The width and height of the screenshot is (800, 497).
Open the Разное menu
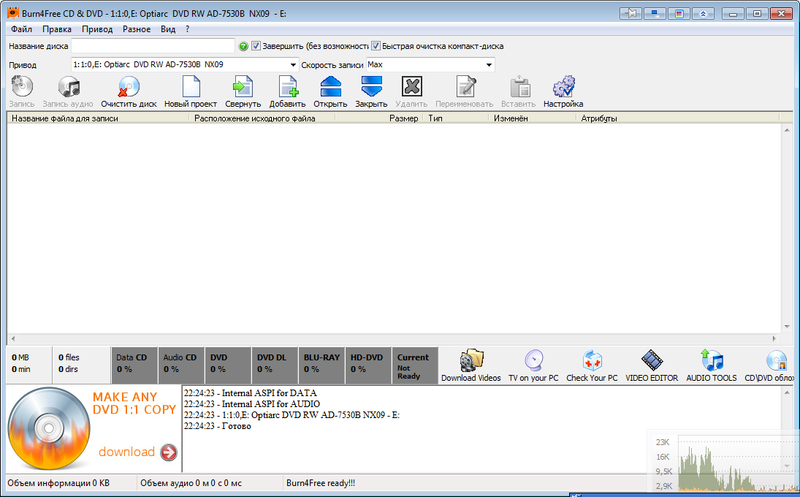(x=137, y=30)
